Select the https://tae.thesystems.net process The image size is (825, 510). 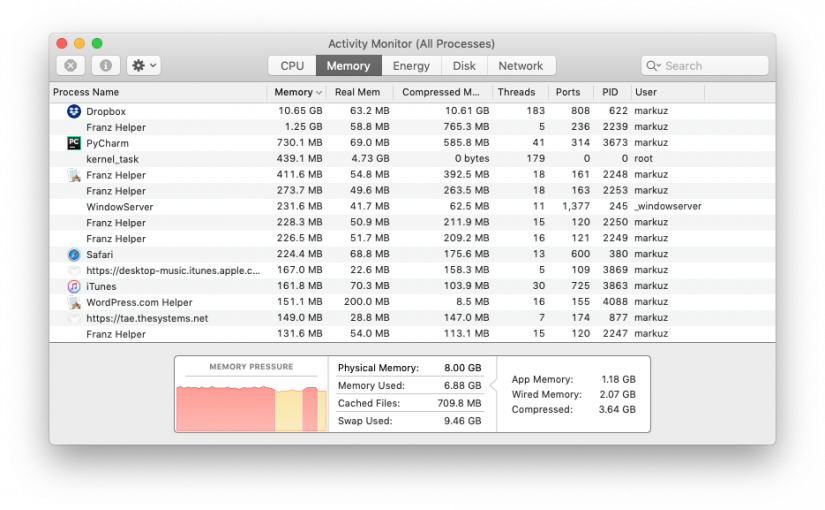[x=412, y=318]
